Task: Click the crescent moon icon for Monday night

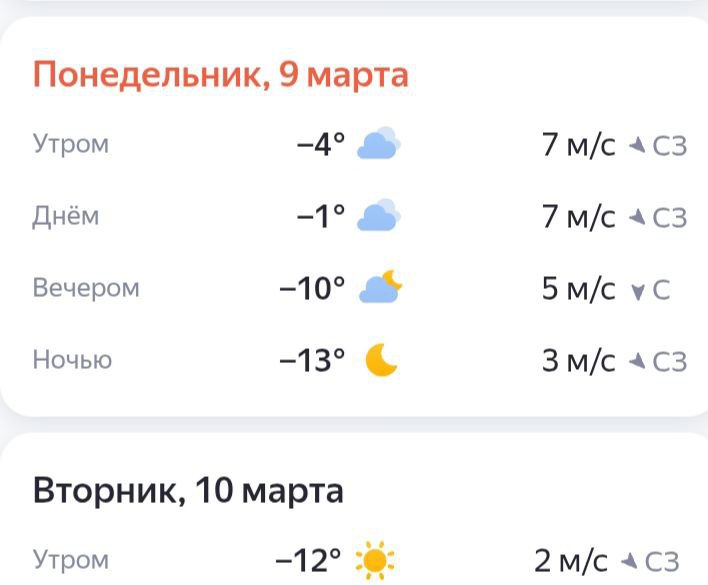Action: pos(381,360)
